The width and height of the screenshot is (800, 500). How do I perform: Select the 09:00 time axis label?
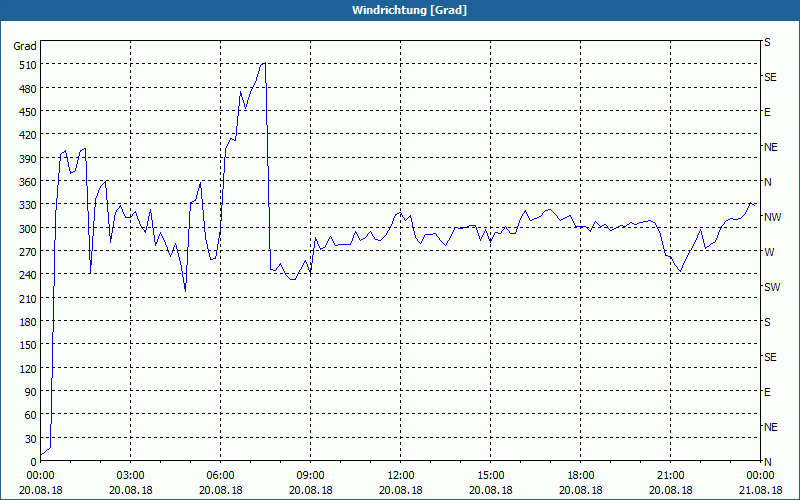[310, 476]
